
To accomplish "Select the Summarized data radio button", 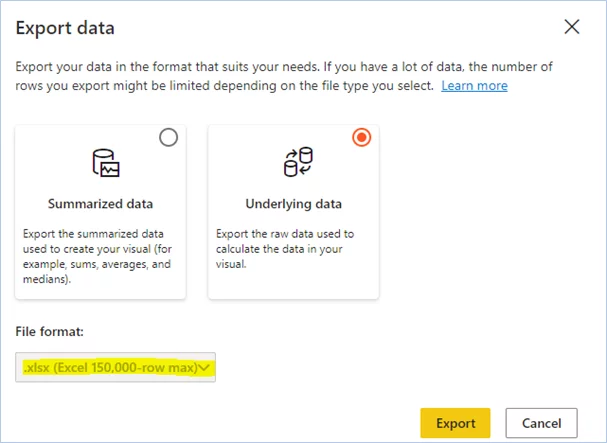I will coord(169,138).
